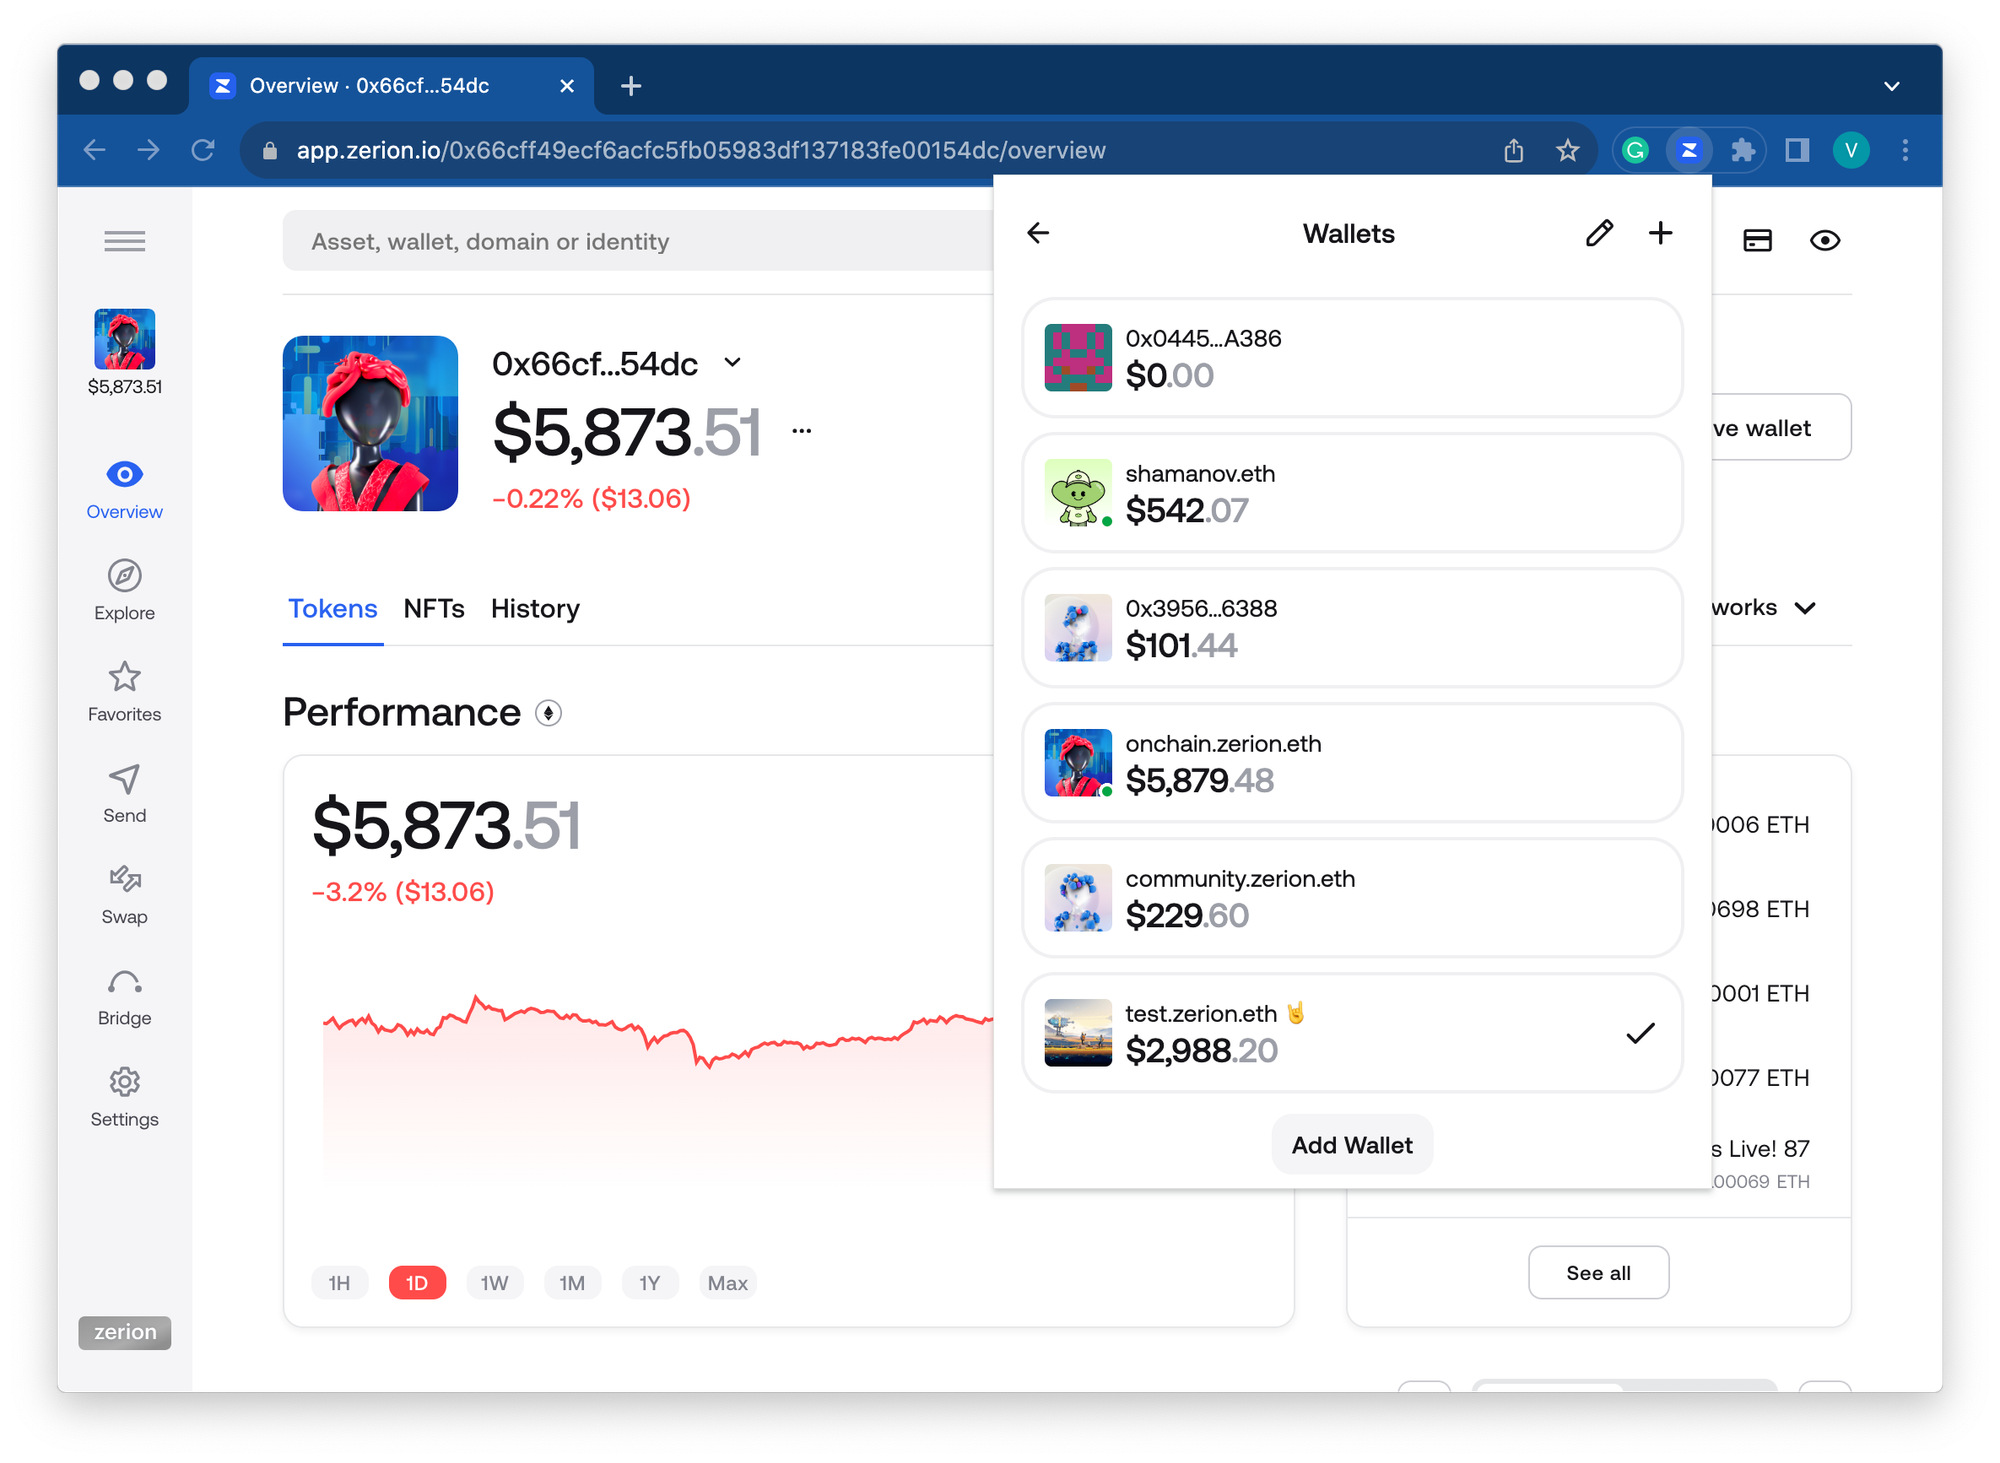The height and width of the screenshot is (1463, 2000).
Task: Select the shamanov.eth wallet
Action: [1352, 493]
